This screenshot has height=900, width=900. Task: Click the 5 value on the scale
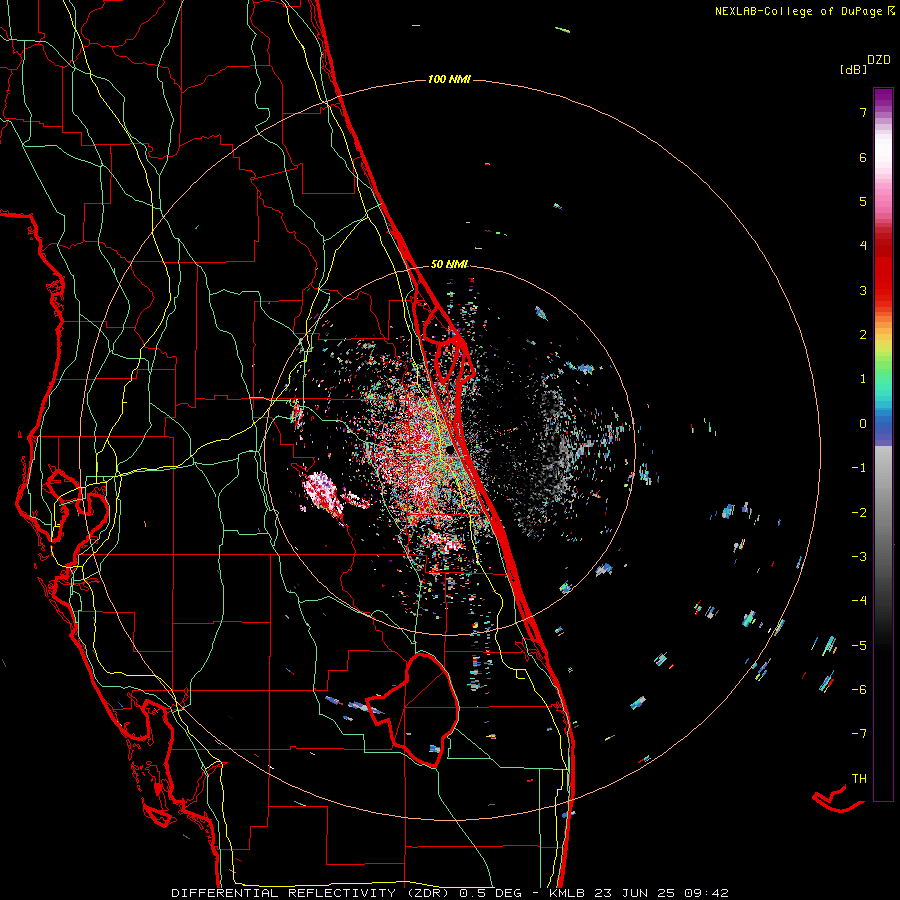[863, 201]
